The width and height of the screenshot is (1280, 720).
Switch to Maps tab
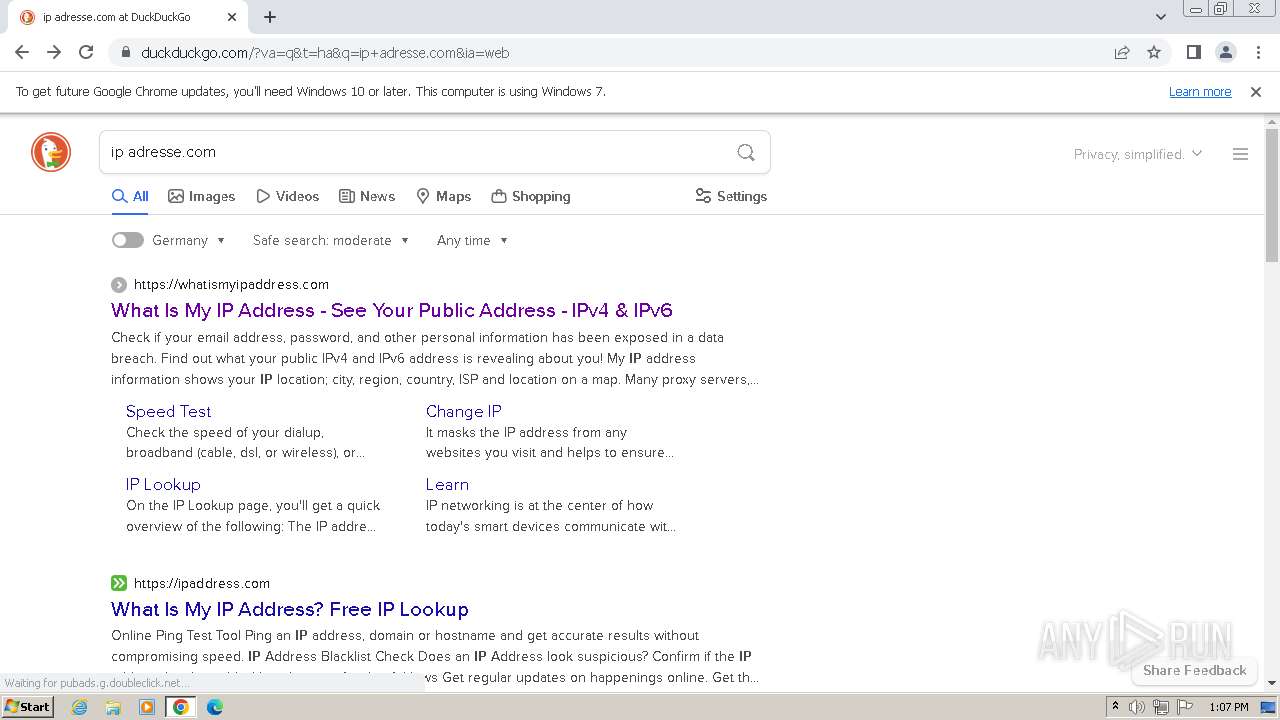[x=443, y=196]
